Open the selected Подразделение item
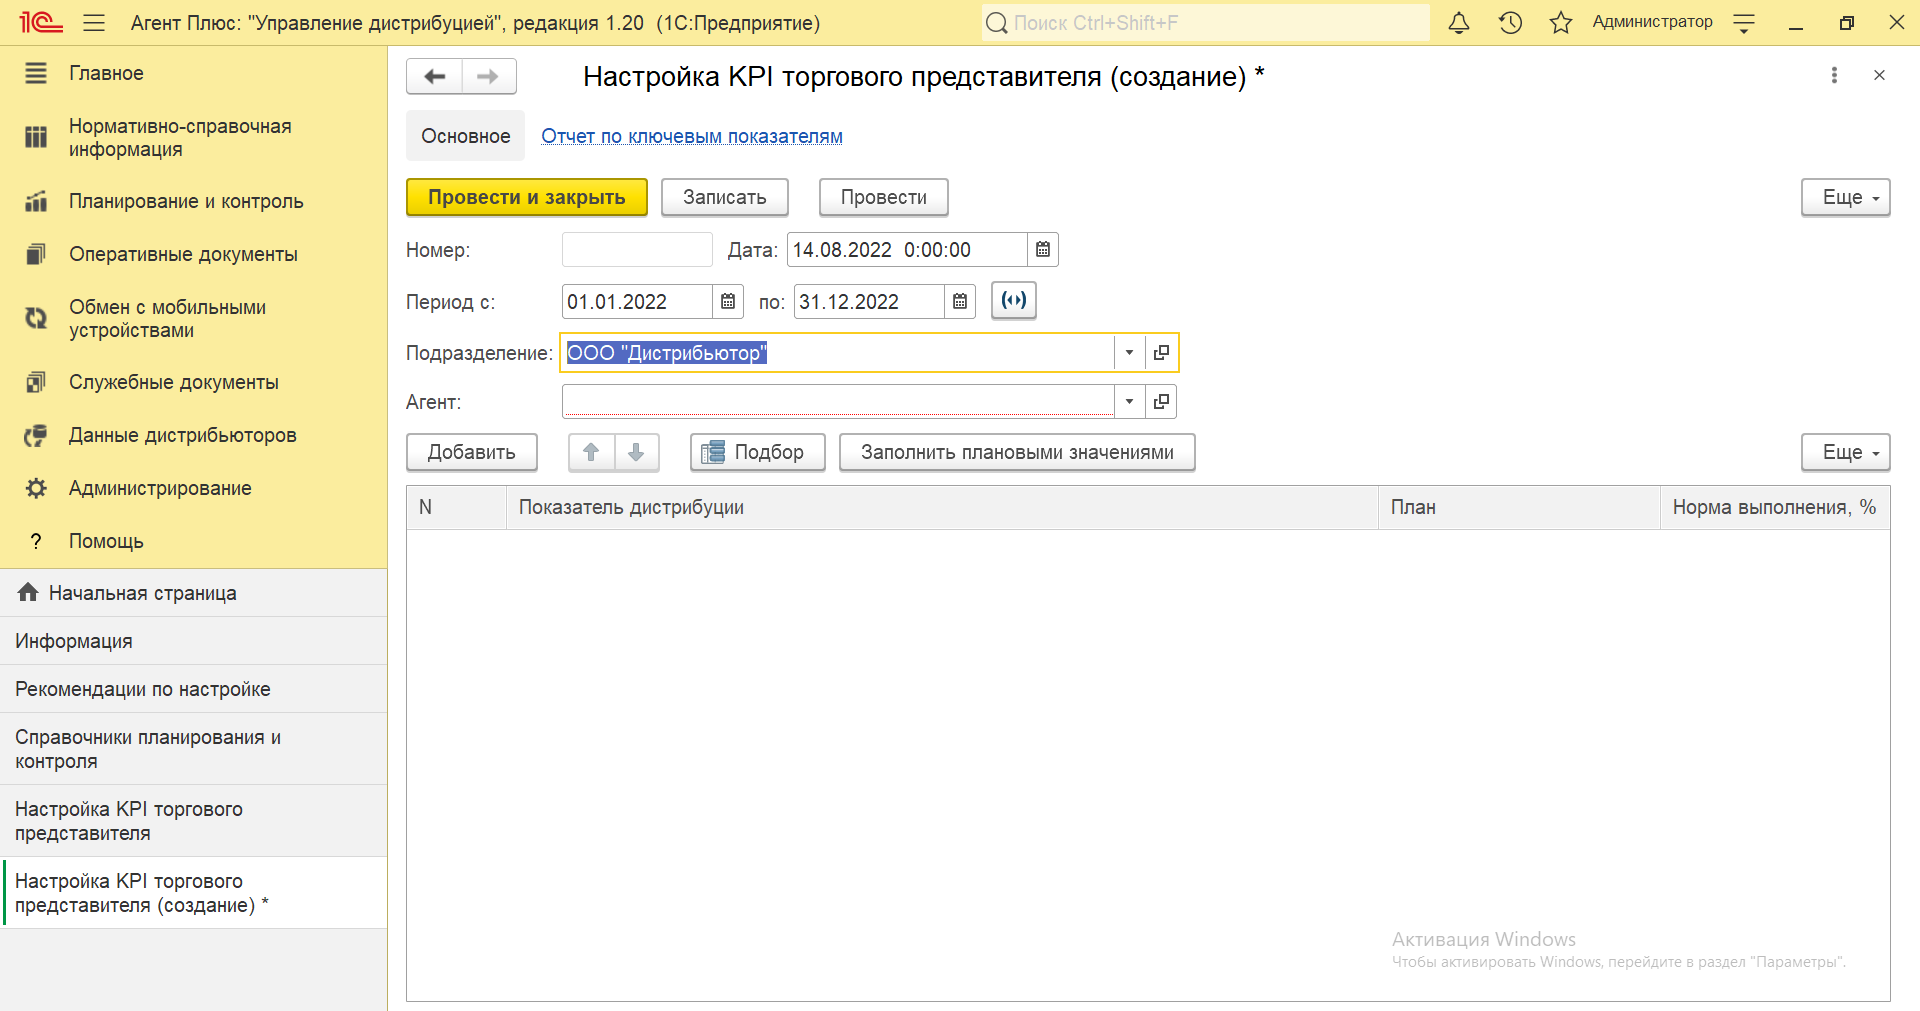The image size is (1920, 1011). [x=1161, y=352]
